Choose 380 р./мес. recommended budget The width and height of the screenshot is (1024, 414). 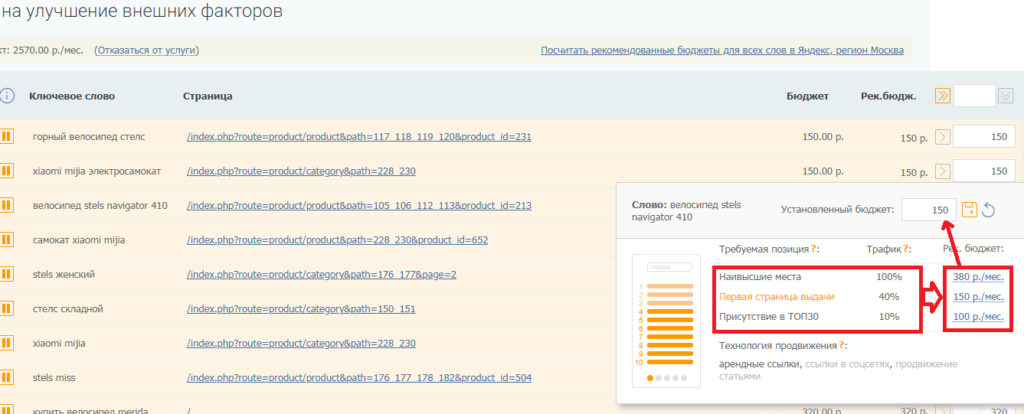(978, 277)
